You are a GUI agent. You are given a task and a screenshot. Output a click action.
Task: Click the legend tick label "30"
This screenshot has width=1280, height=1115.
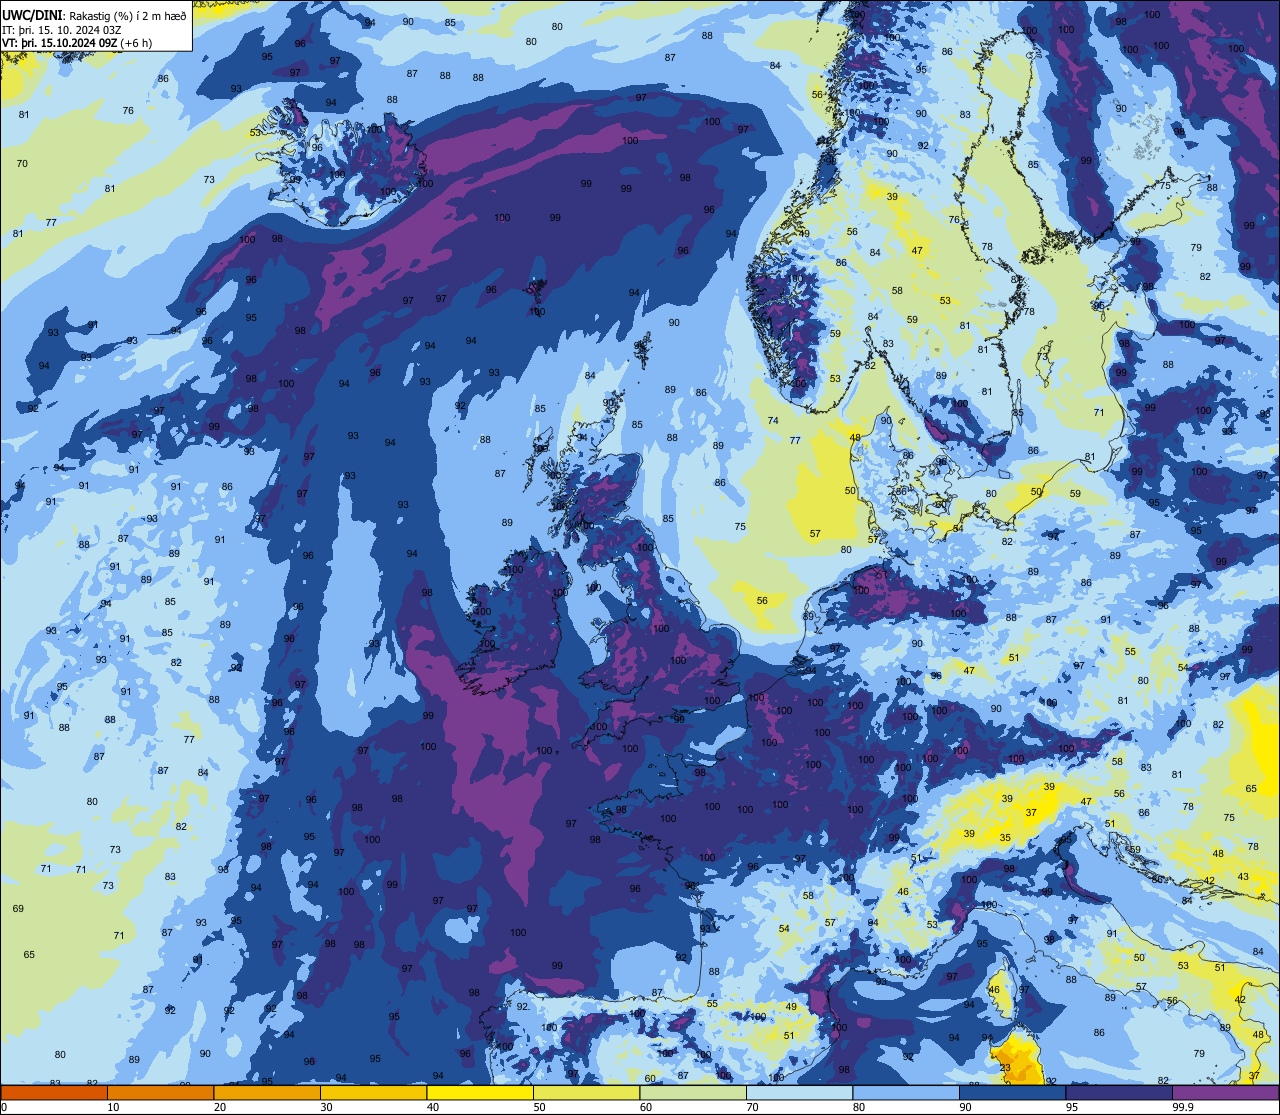coord(326,1107)
